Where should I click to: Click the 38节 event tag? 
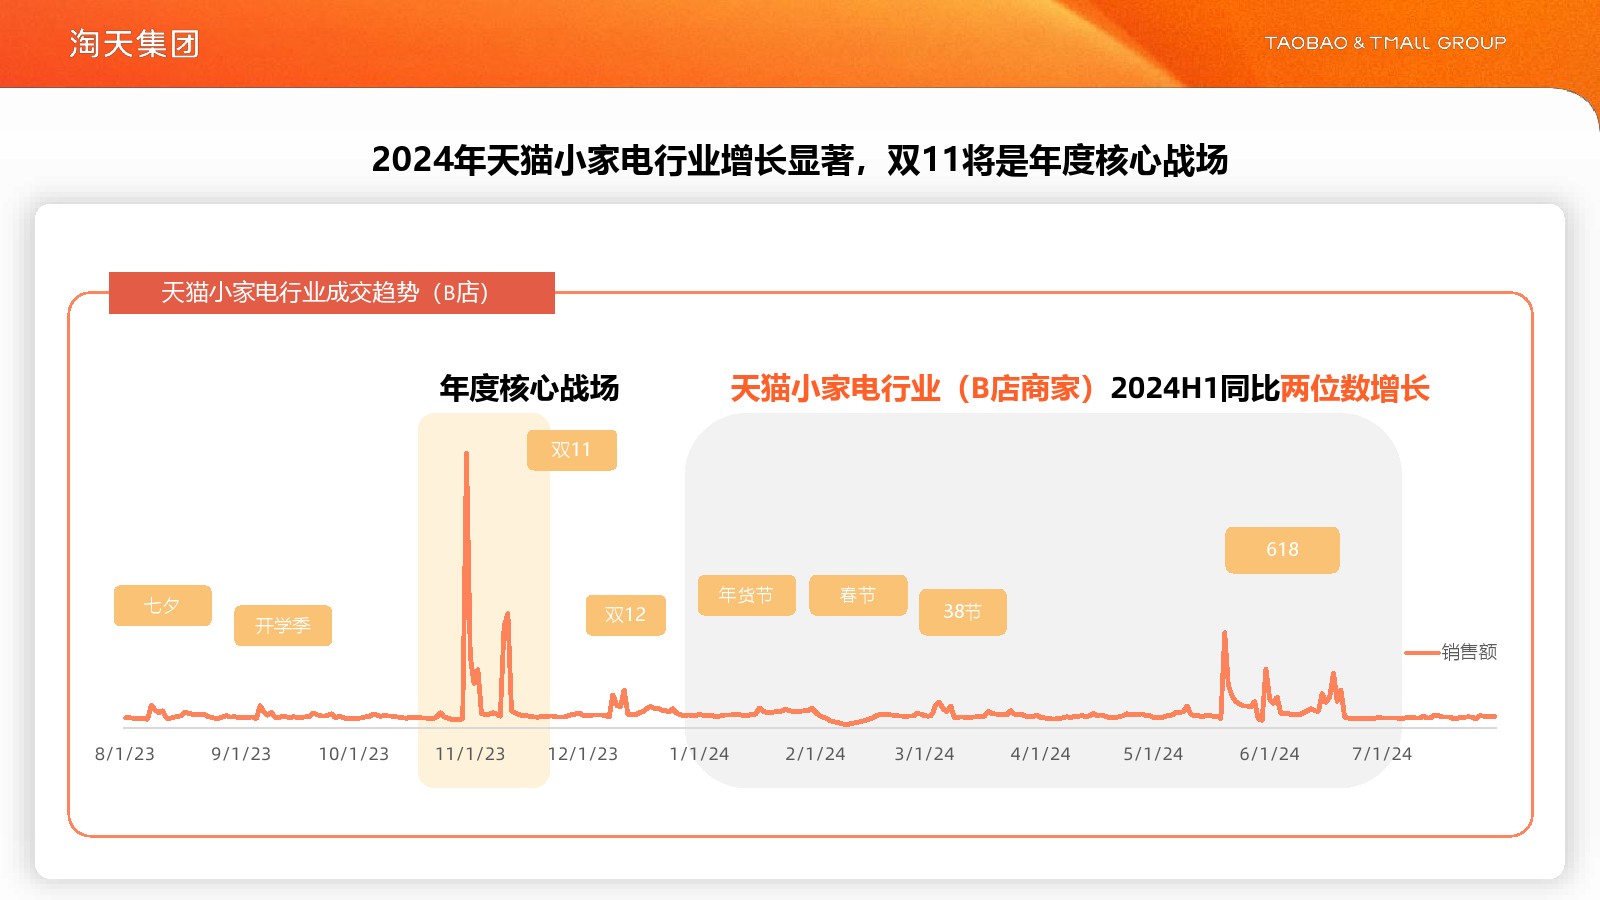[x=963, y=612]
